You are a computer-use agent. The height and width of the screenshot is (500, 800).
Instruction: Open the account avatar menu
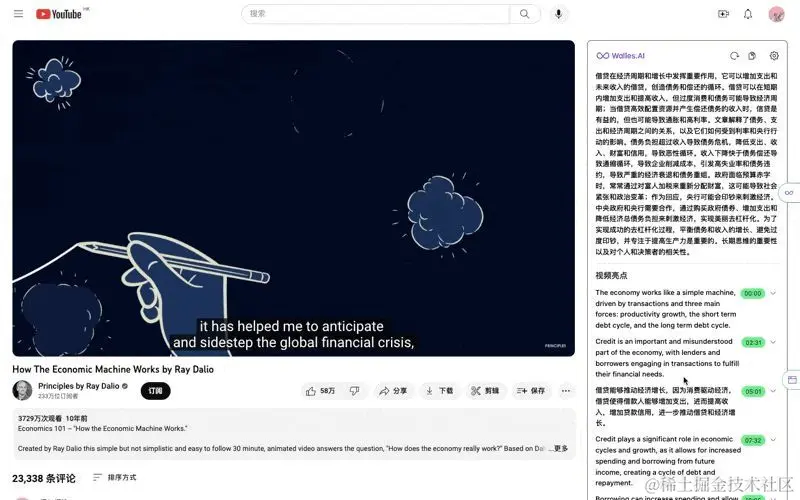(x=777, y=14)
